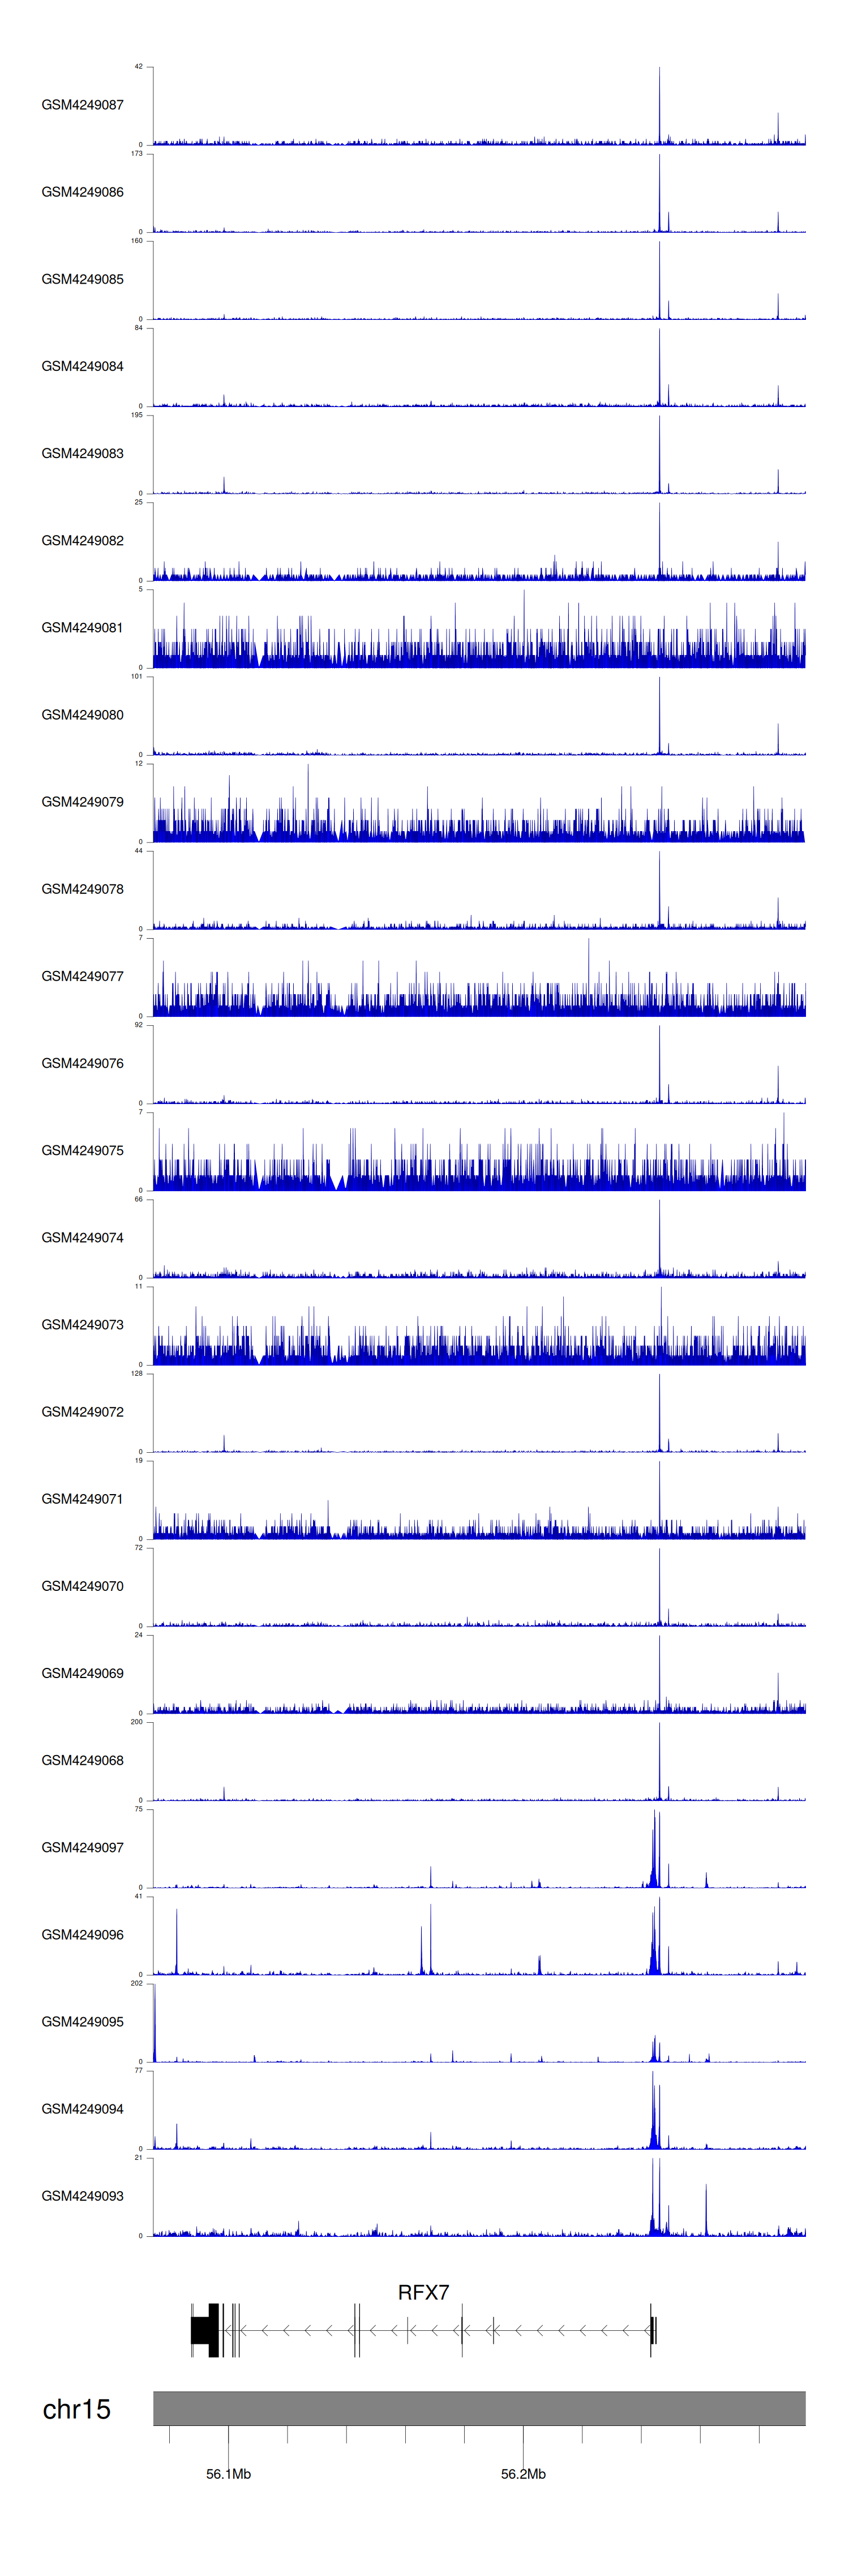Click the RFX7 gene name label
The height and width of the screenshot is (2576, 849).
(x=423, y=2292)
